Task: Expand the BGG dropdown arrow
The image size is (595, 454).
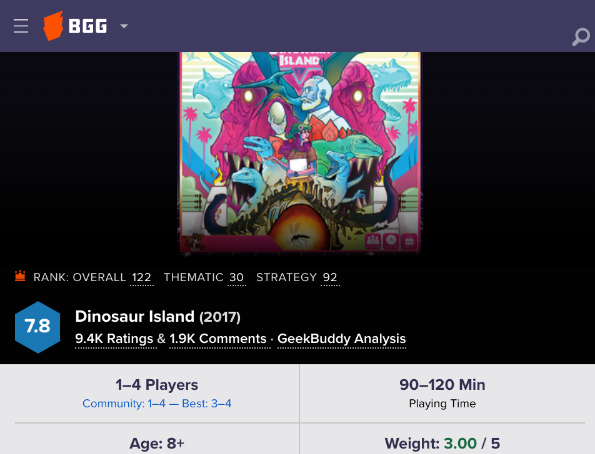Action: point(124,26)
